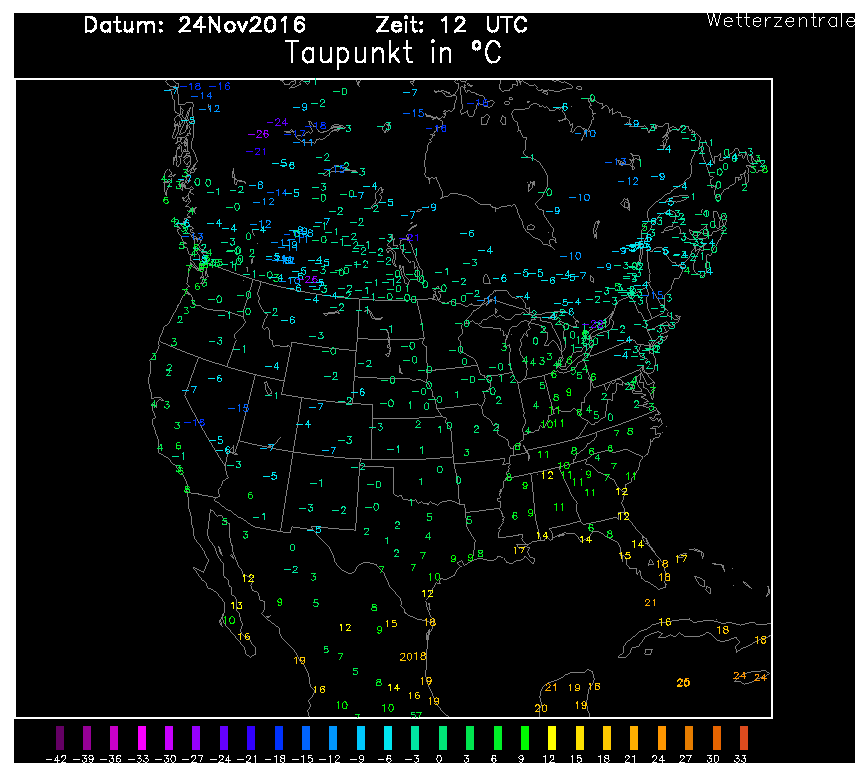The image size is (868, 776).
Task: Click the '-21' legend value label
Action: click(x=251, y=760)
